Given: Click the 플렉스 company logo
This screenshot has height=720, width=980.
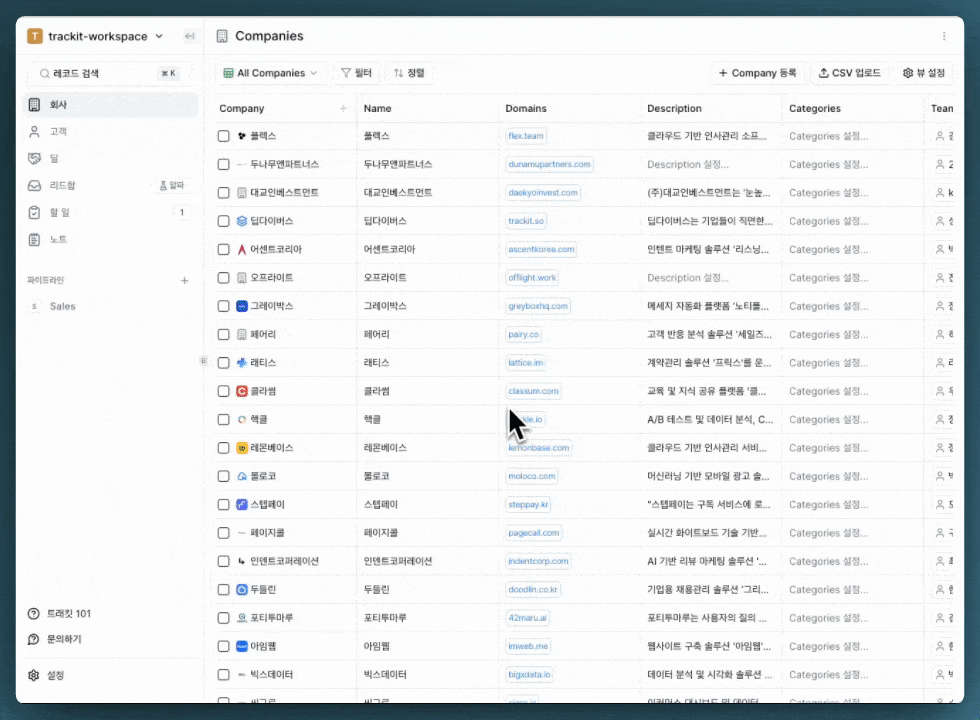Looking at the screenshot, I should point(242,136).
